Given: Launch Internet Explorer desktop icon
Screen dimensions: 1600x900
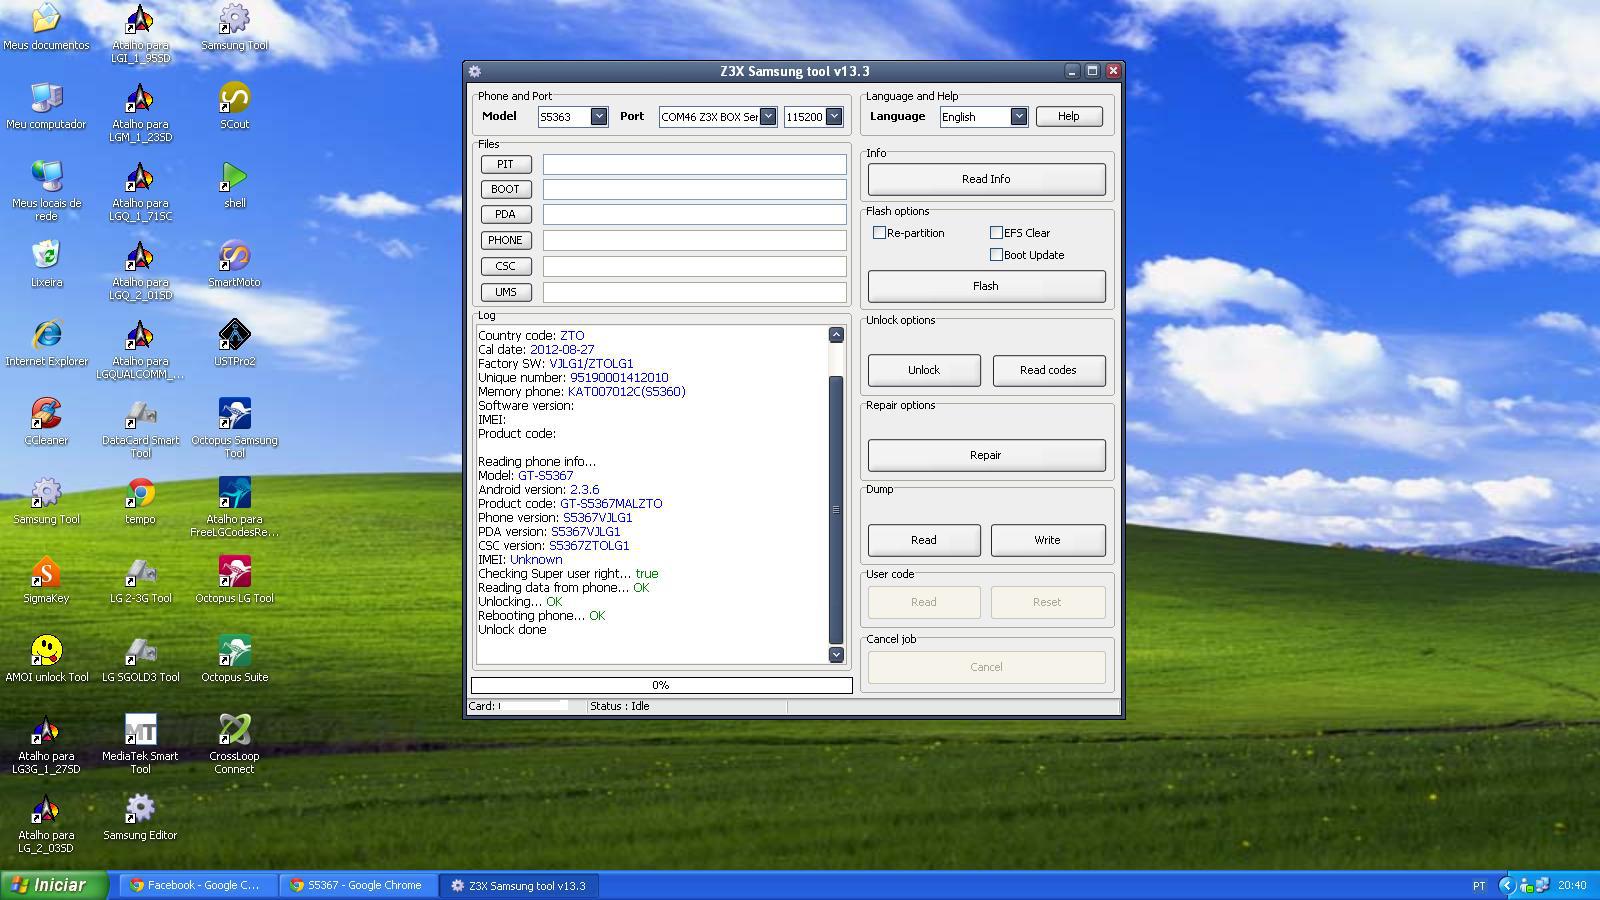Looking at the screenshot, I should [46, 343].
